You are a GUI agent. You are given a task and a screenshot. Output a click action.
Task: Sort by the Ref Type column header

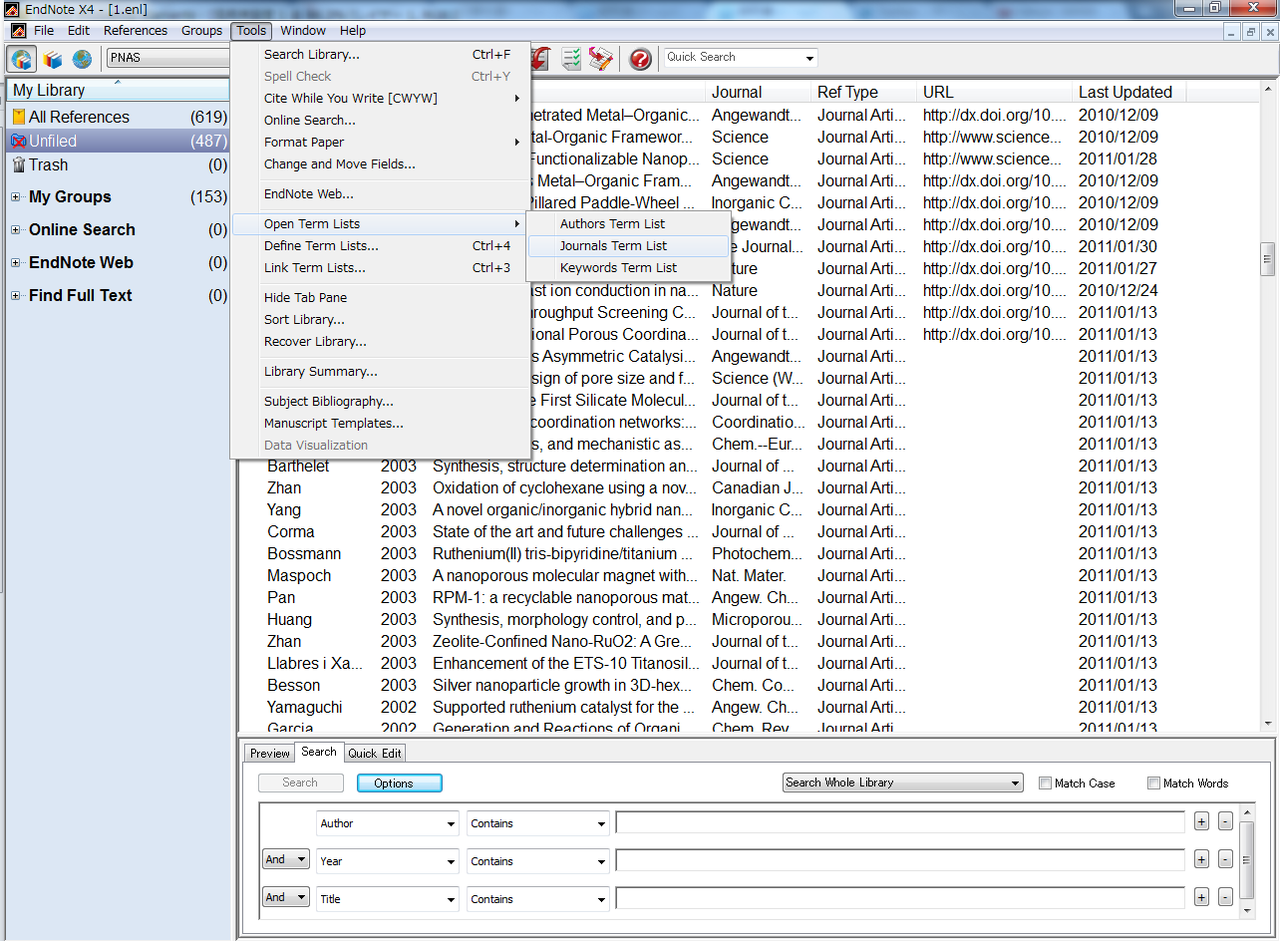pyautogui.click(x=864, y=92)
